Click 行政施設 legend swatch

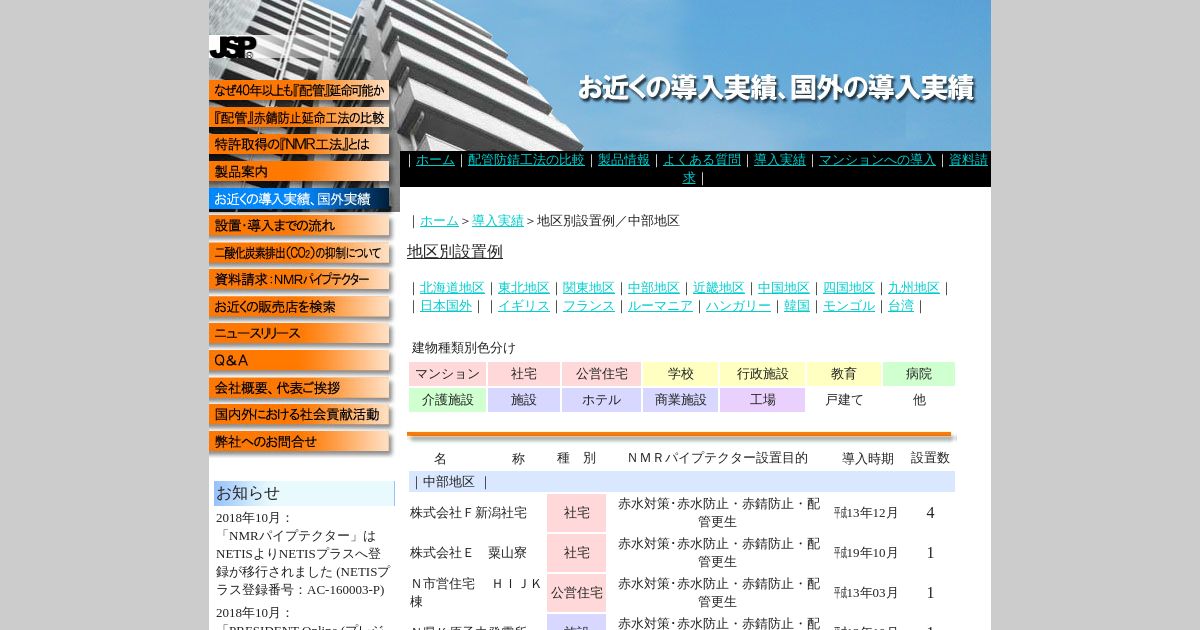pos(762,374)
